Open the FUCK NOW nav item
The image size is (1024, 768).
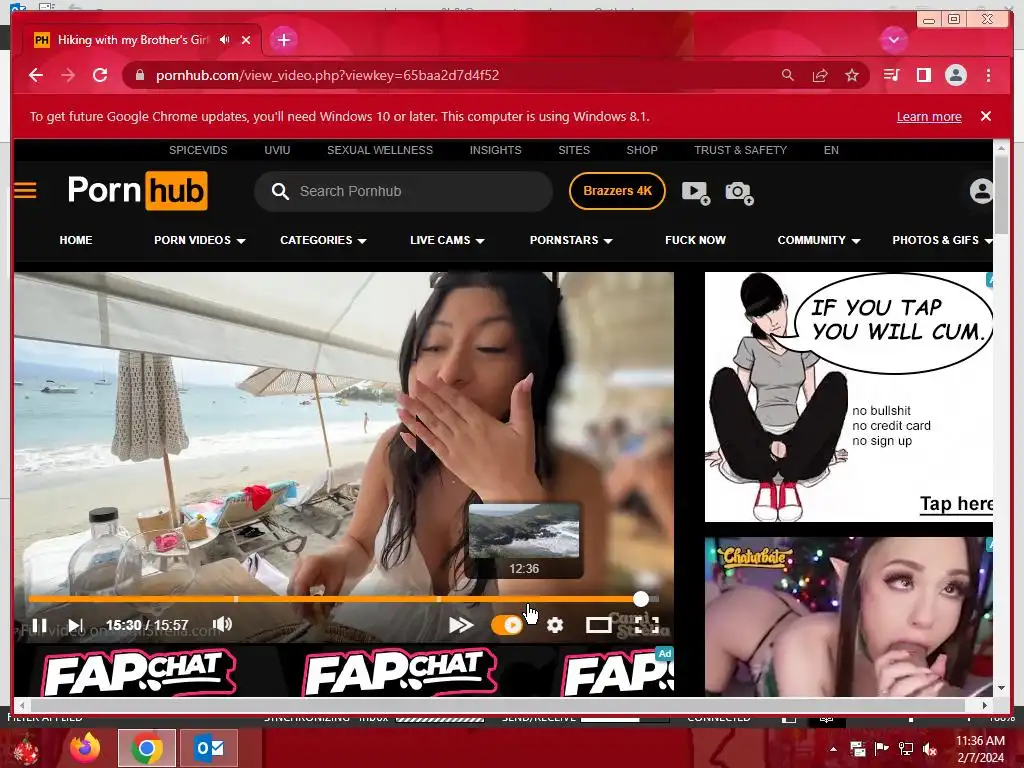pos(696,240)
